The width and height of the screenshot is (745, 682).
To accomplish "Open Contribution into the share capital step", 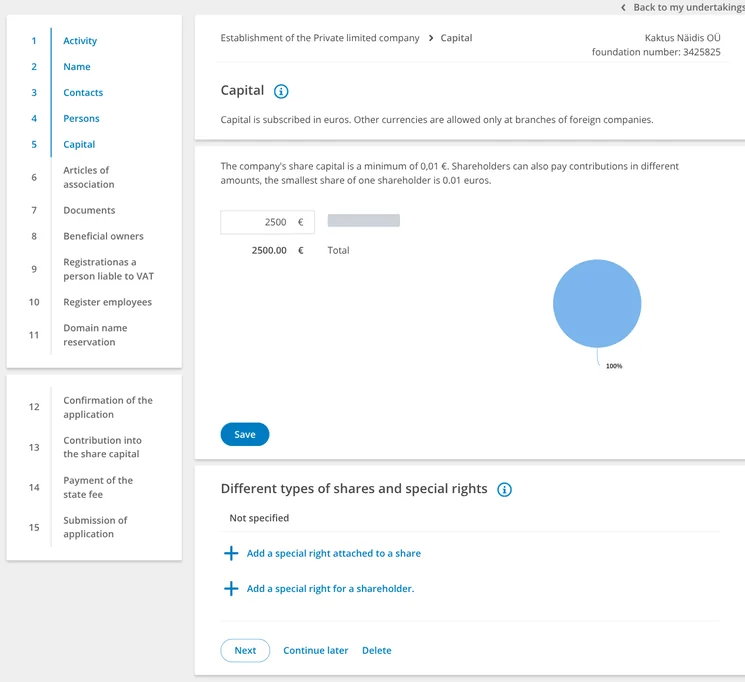I will [x=102, y=447].
